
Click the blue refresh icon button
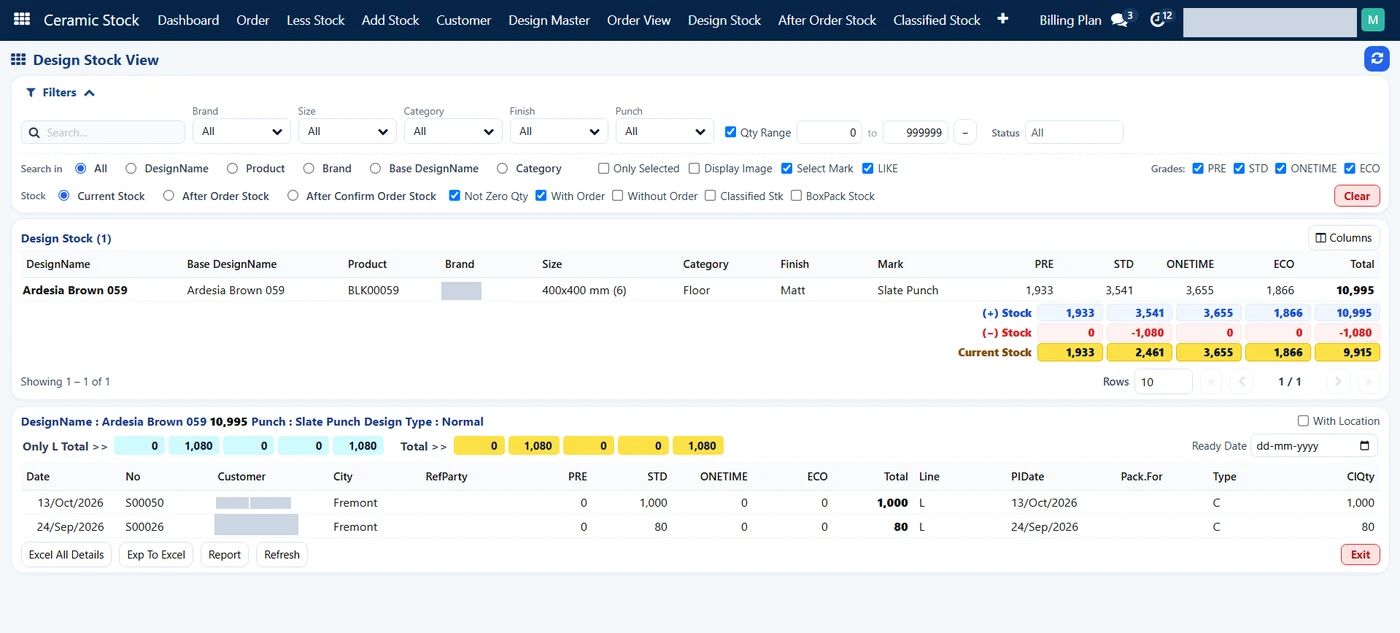1377,59
